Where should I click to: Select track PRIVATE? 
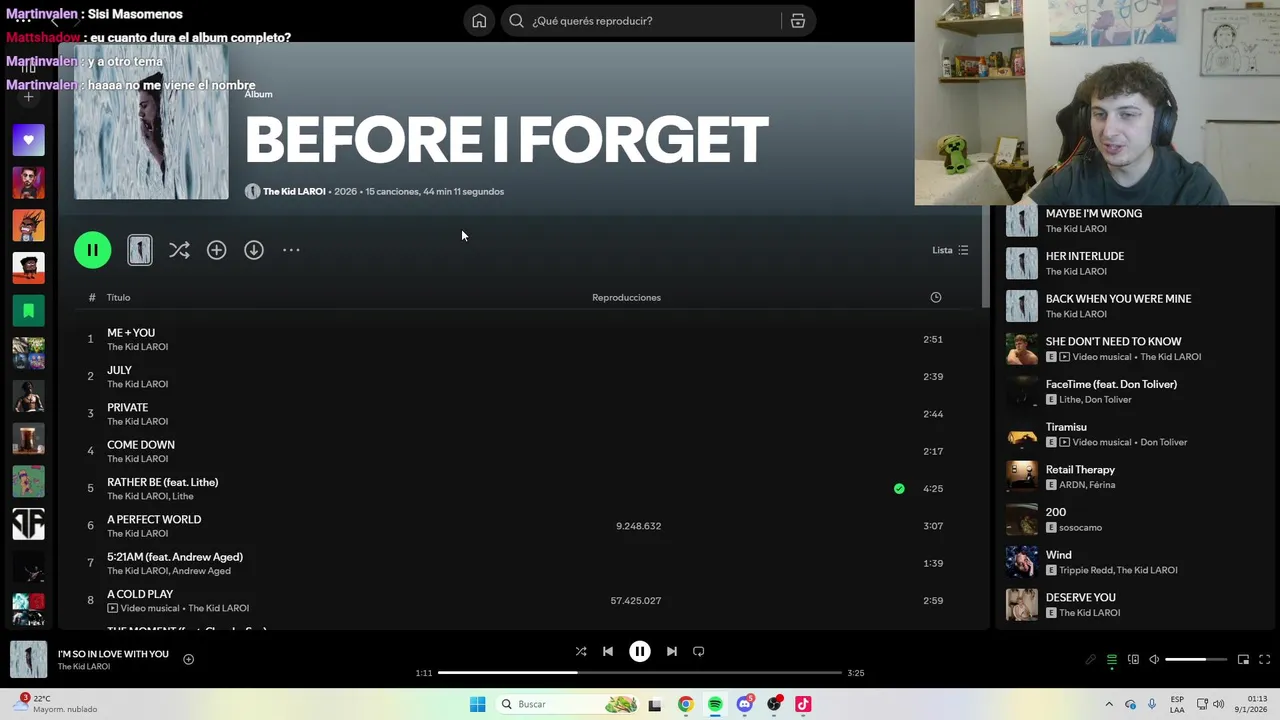[x=127, y=407]
